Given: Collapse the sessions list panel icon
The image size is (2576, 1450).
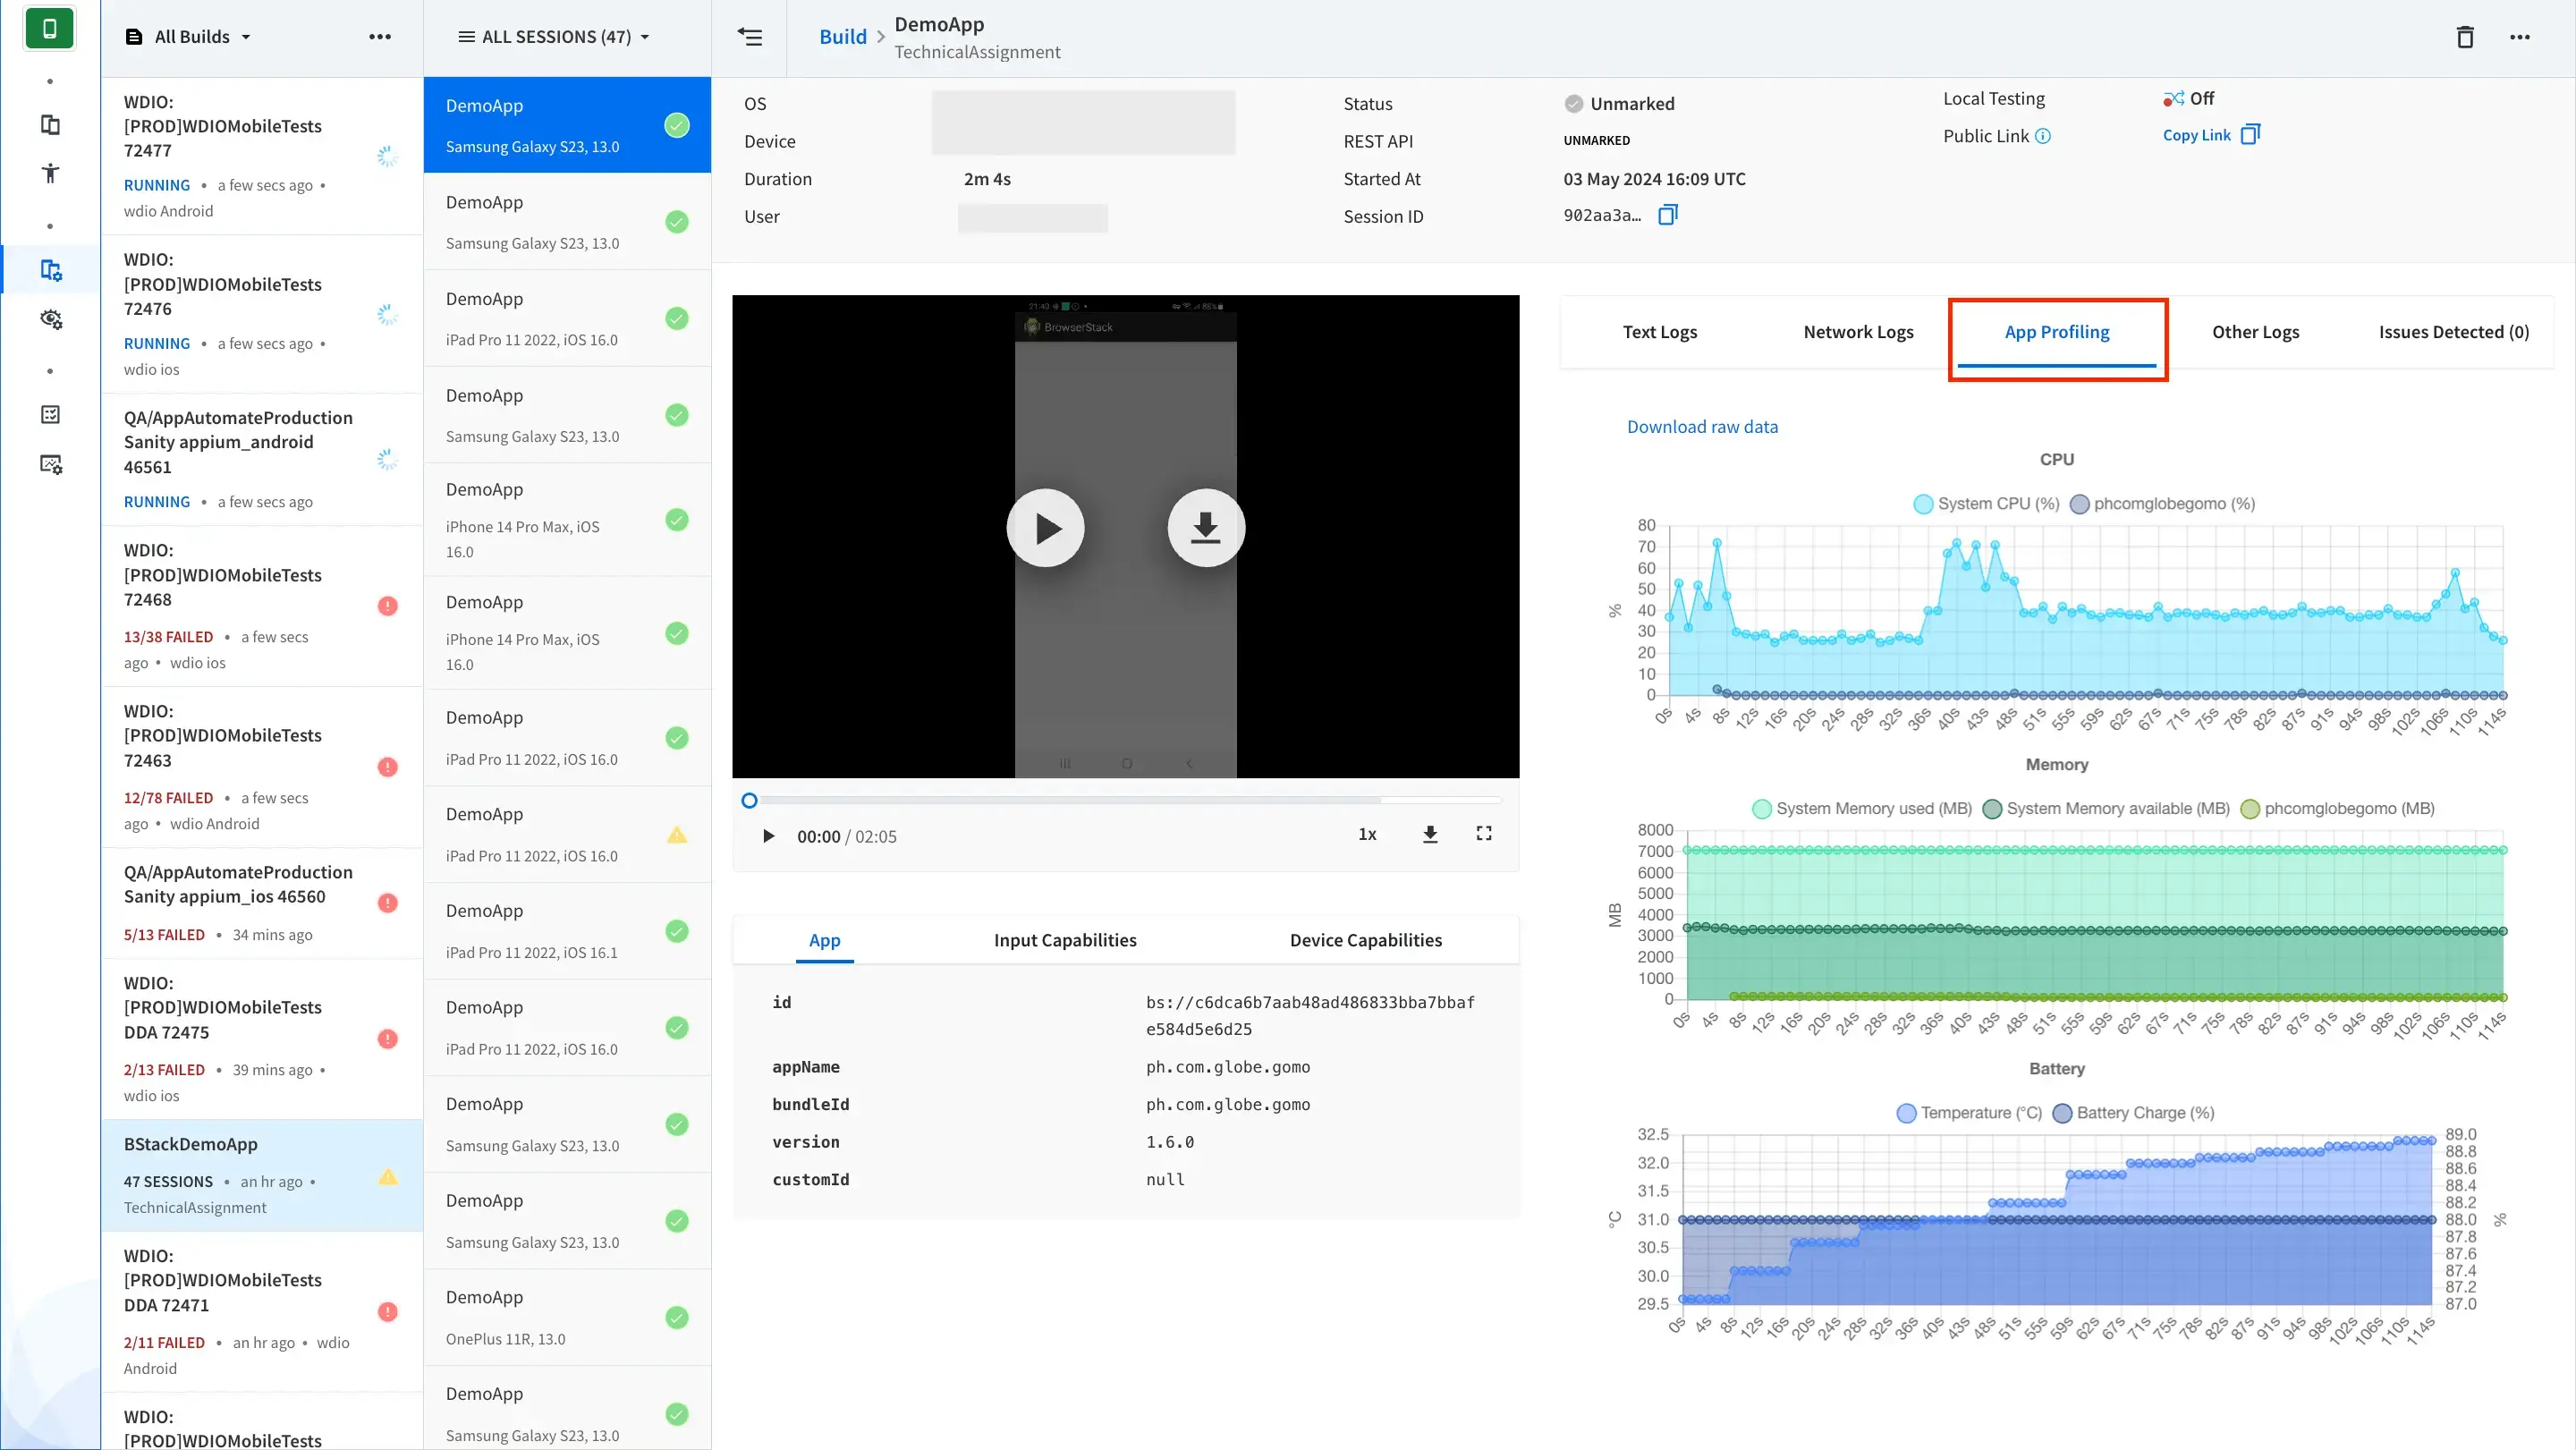Looking at the screenshot, I should (x=750, y=37).
